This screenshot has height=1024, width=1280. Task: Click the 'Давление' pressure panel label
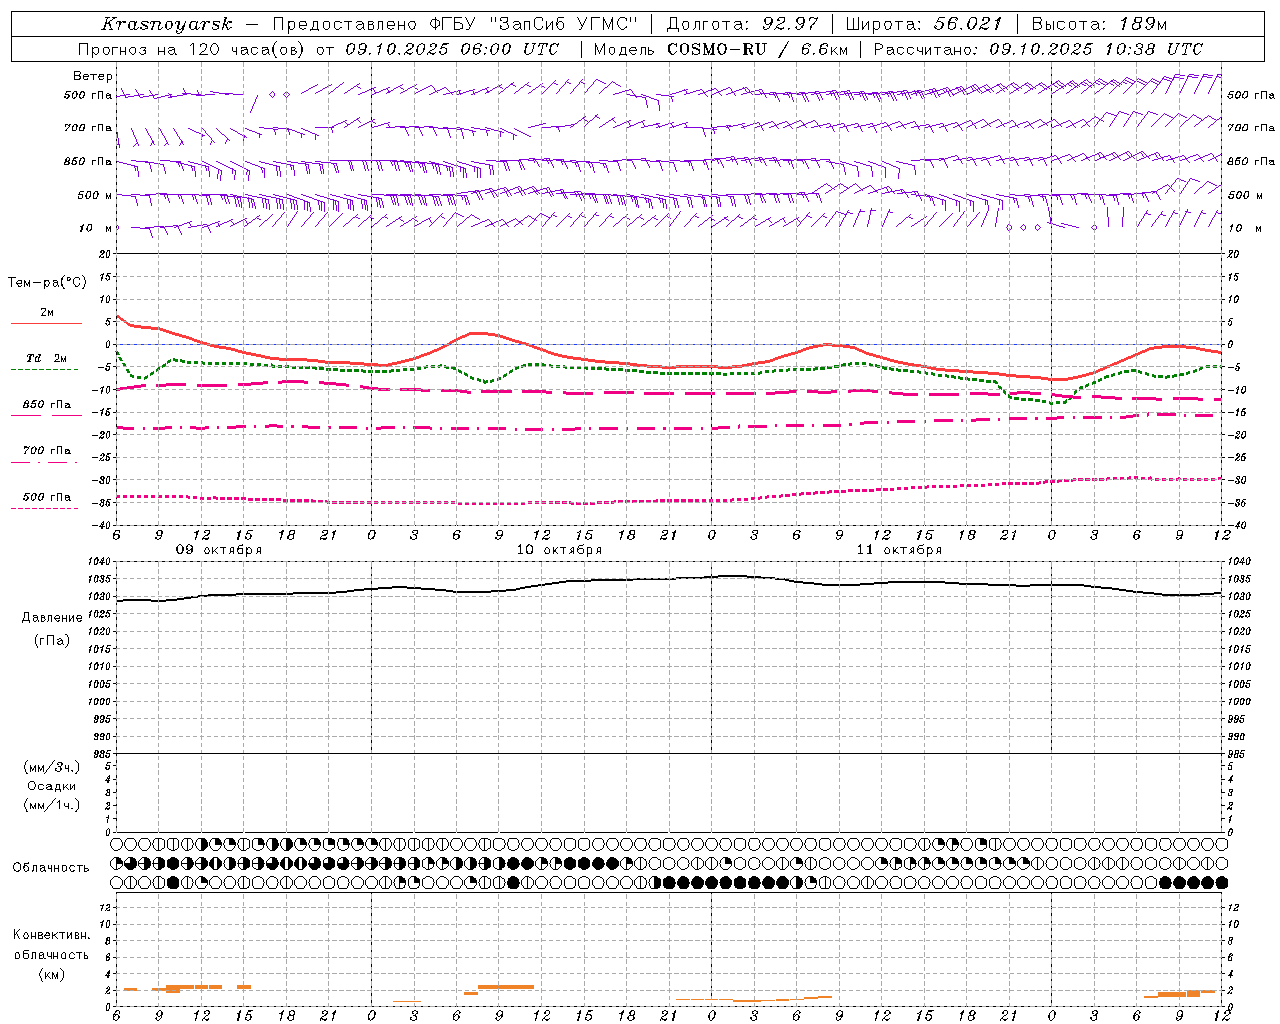[52, 618]
